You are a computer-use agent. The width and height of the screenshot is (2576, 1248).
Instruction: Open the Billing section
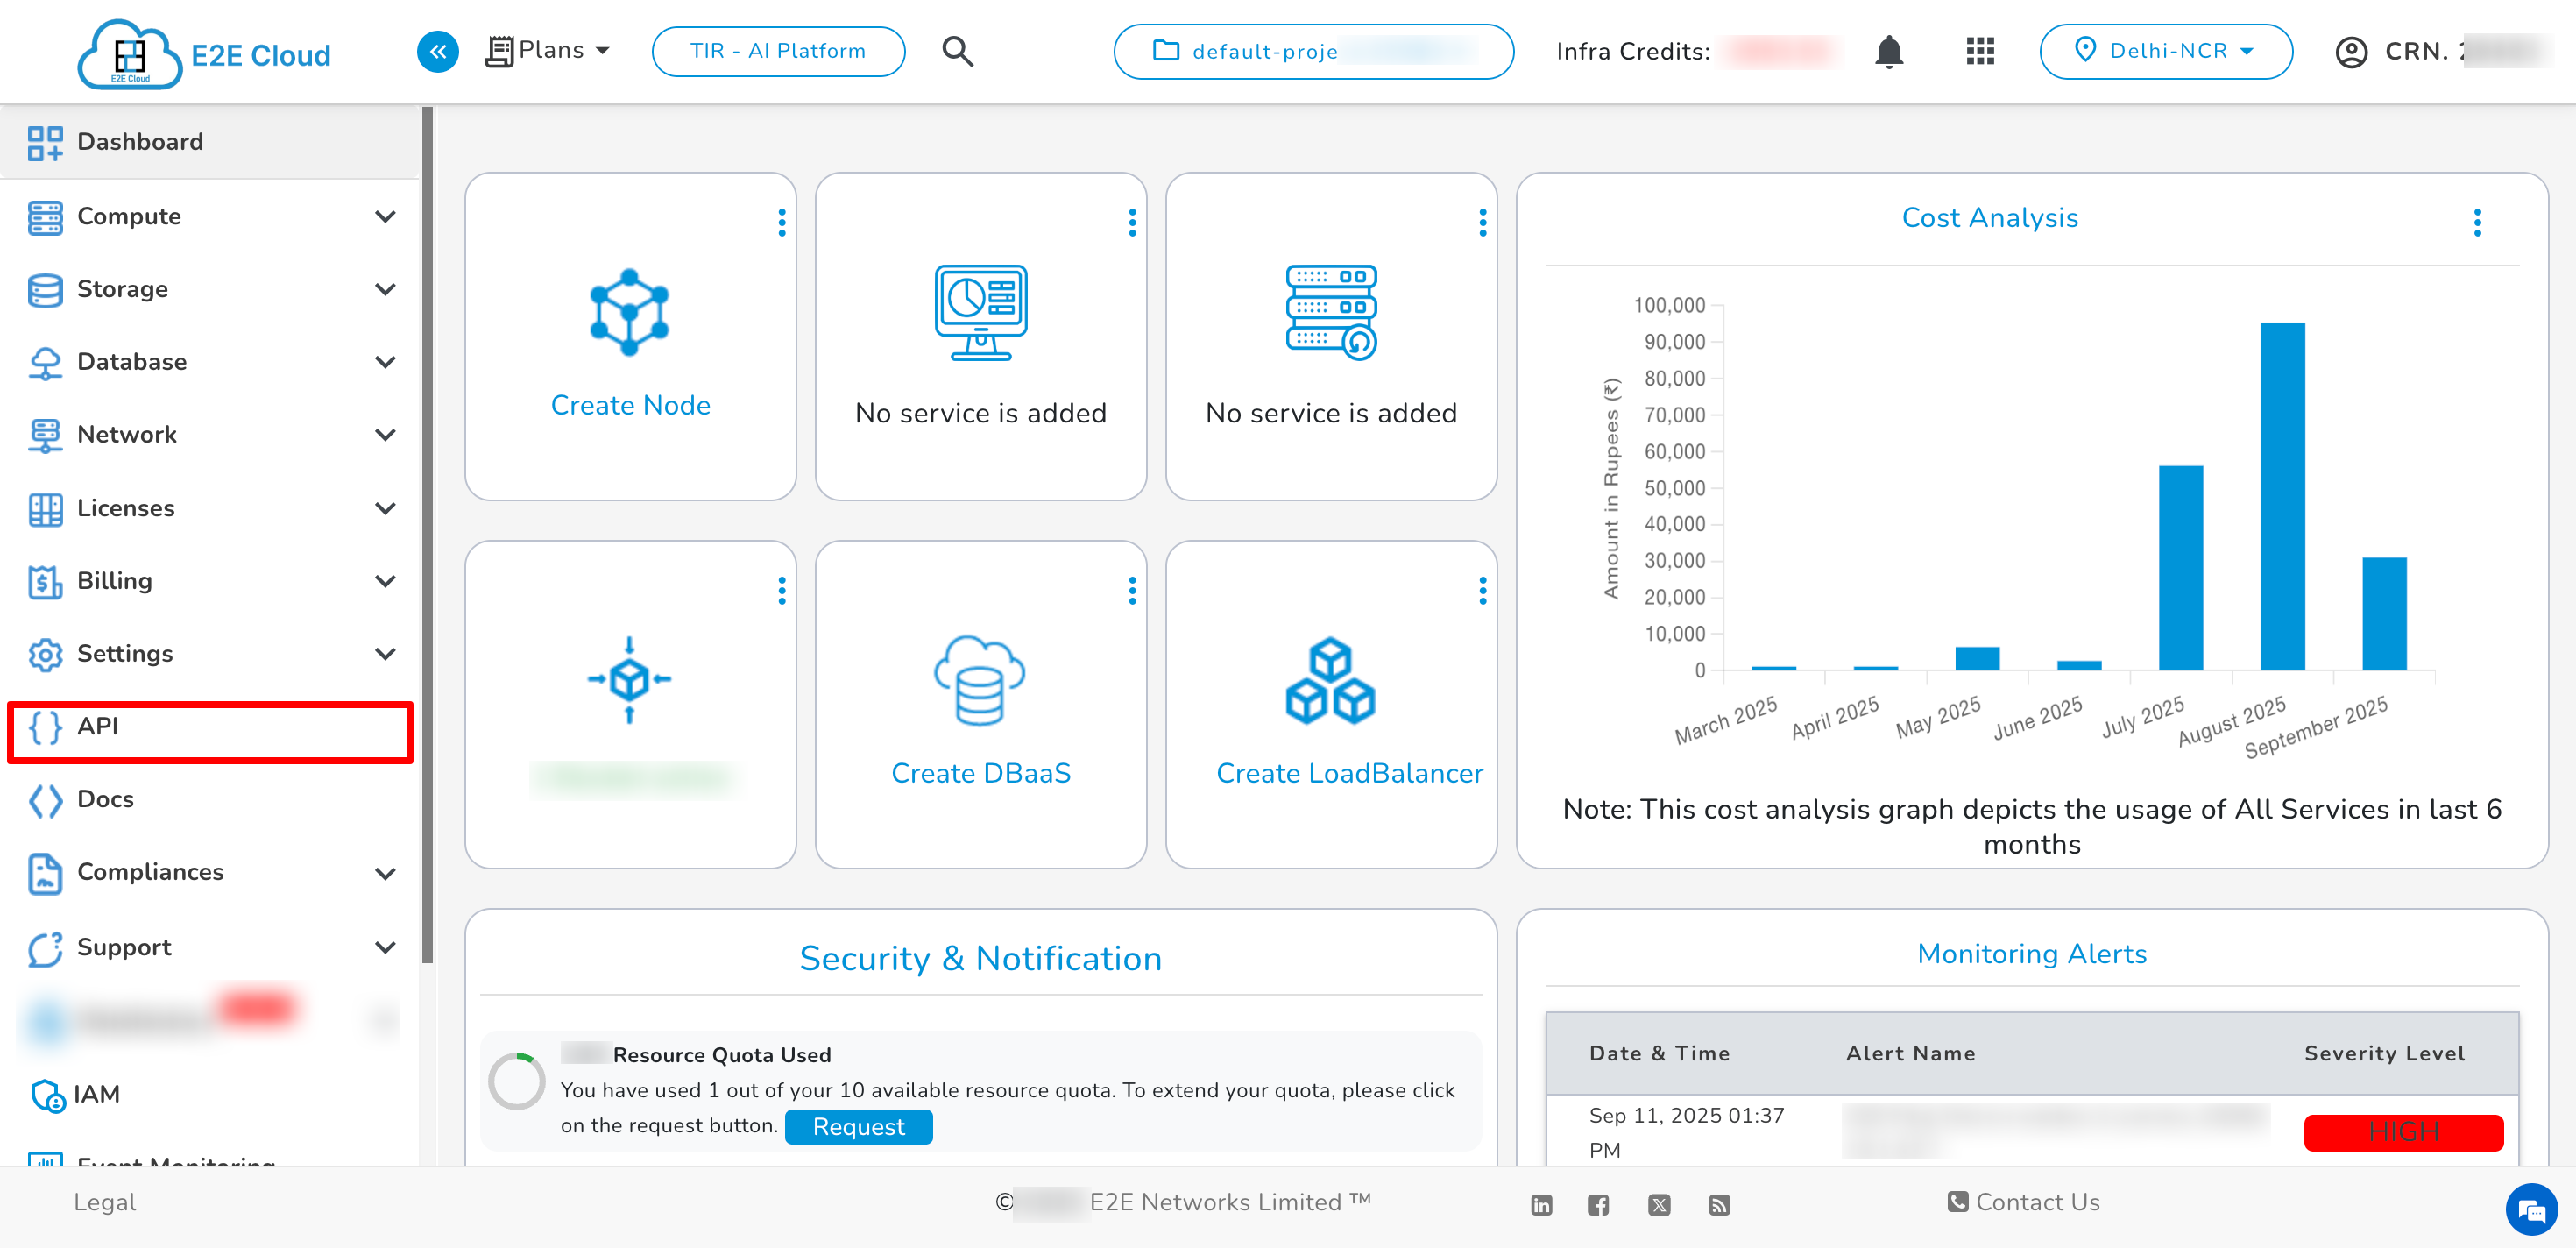[113, 581]
